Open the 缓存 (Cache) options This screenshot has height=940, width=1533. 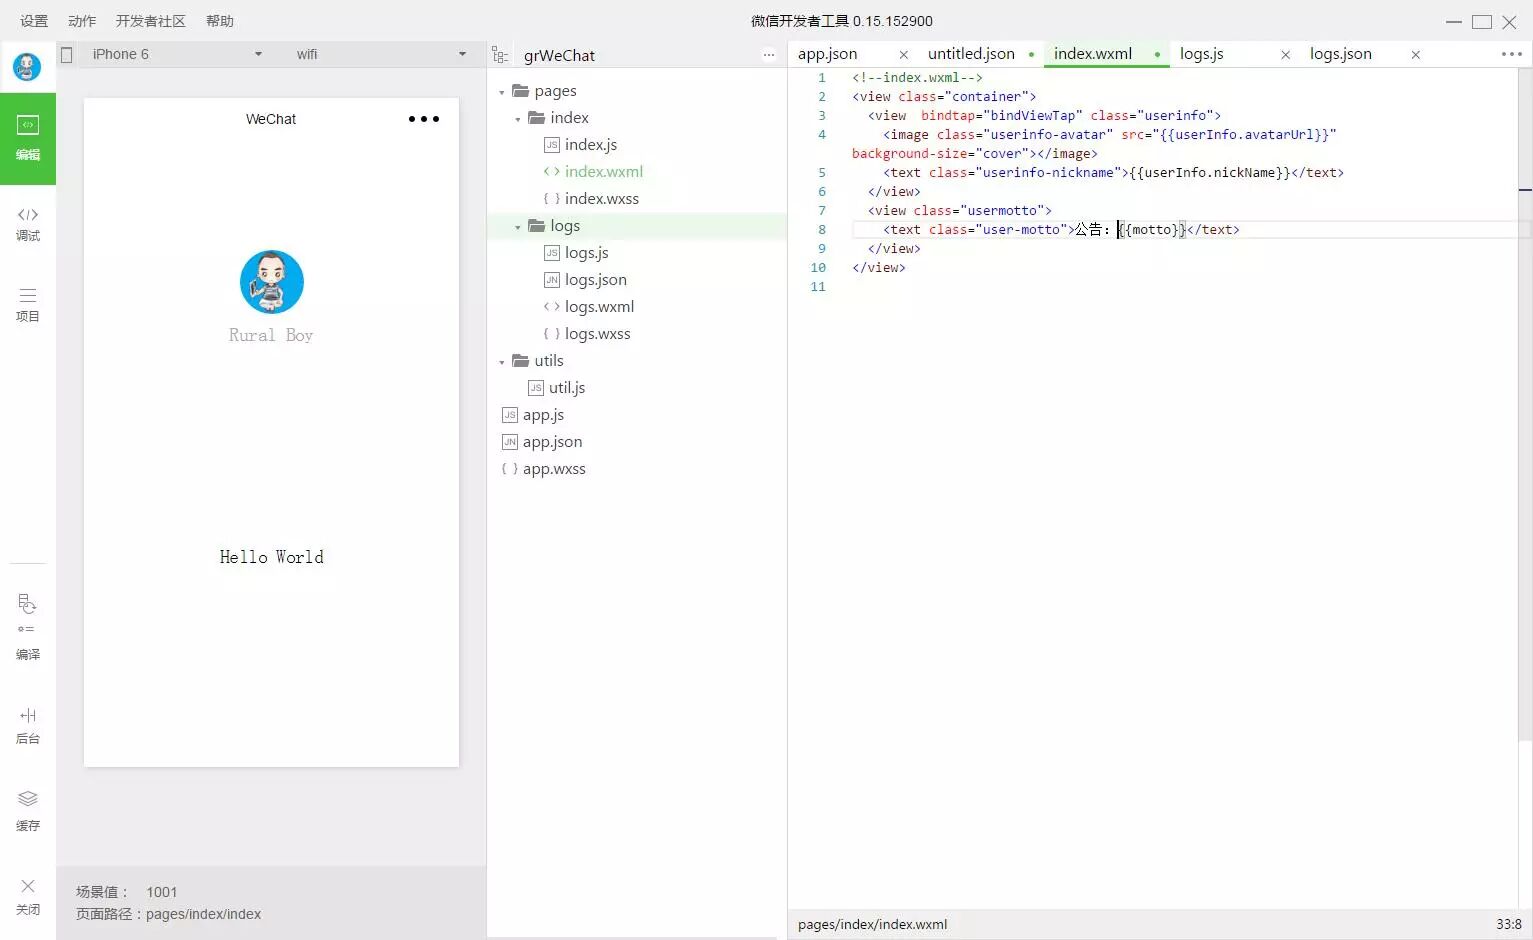coord(28,810)
